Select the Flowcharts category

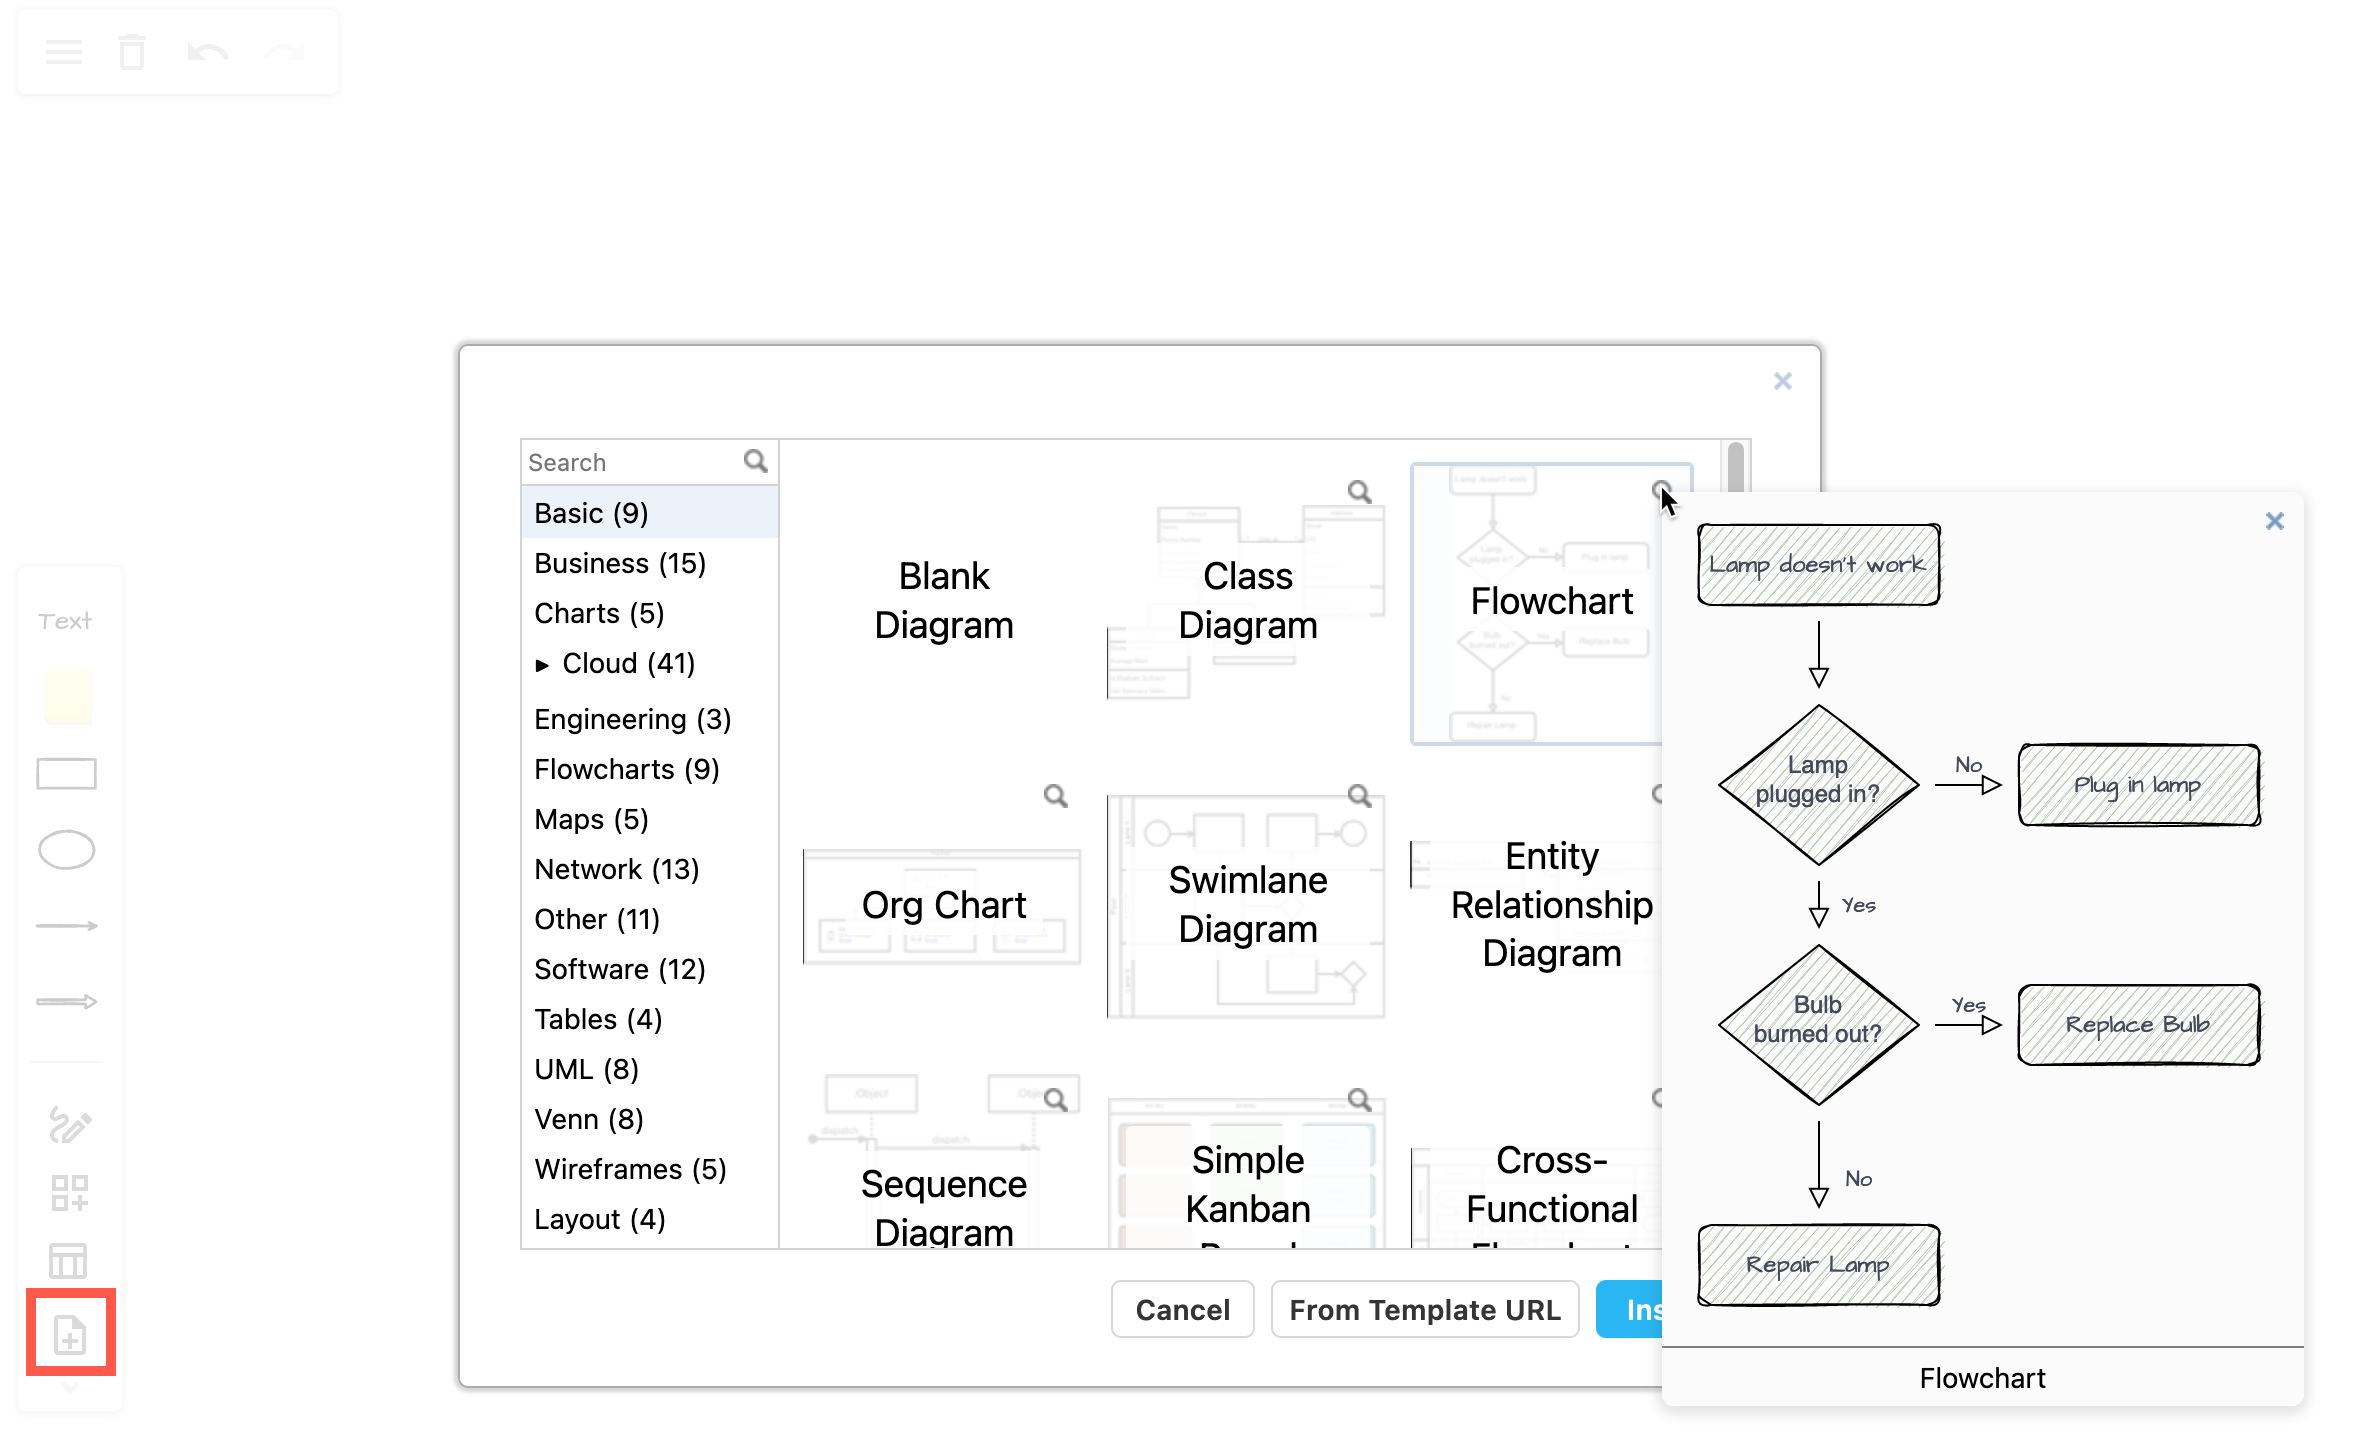coord(626,769)
